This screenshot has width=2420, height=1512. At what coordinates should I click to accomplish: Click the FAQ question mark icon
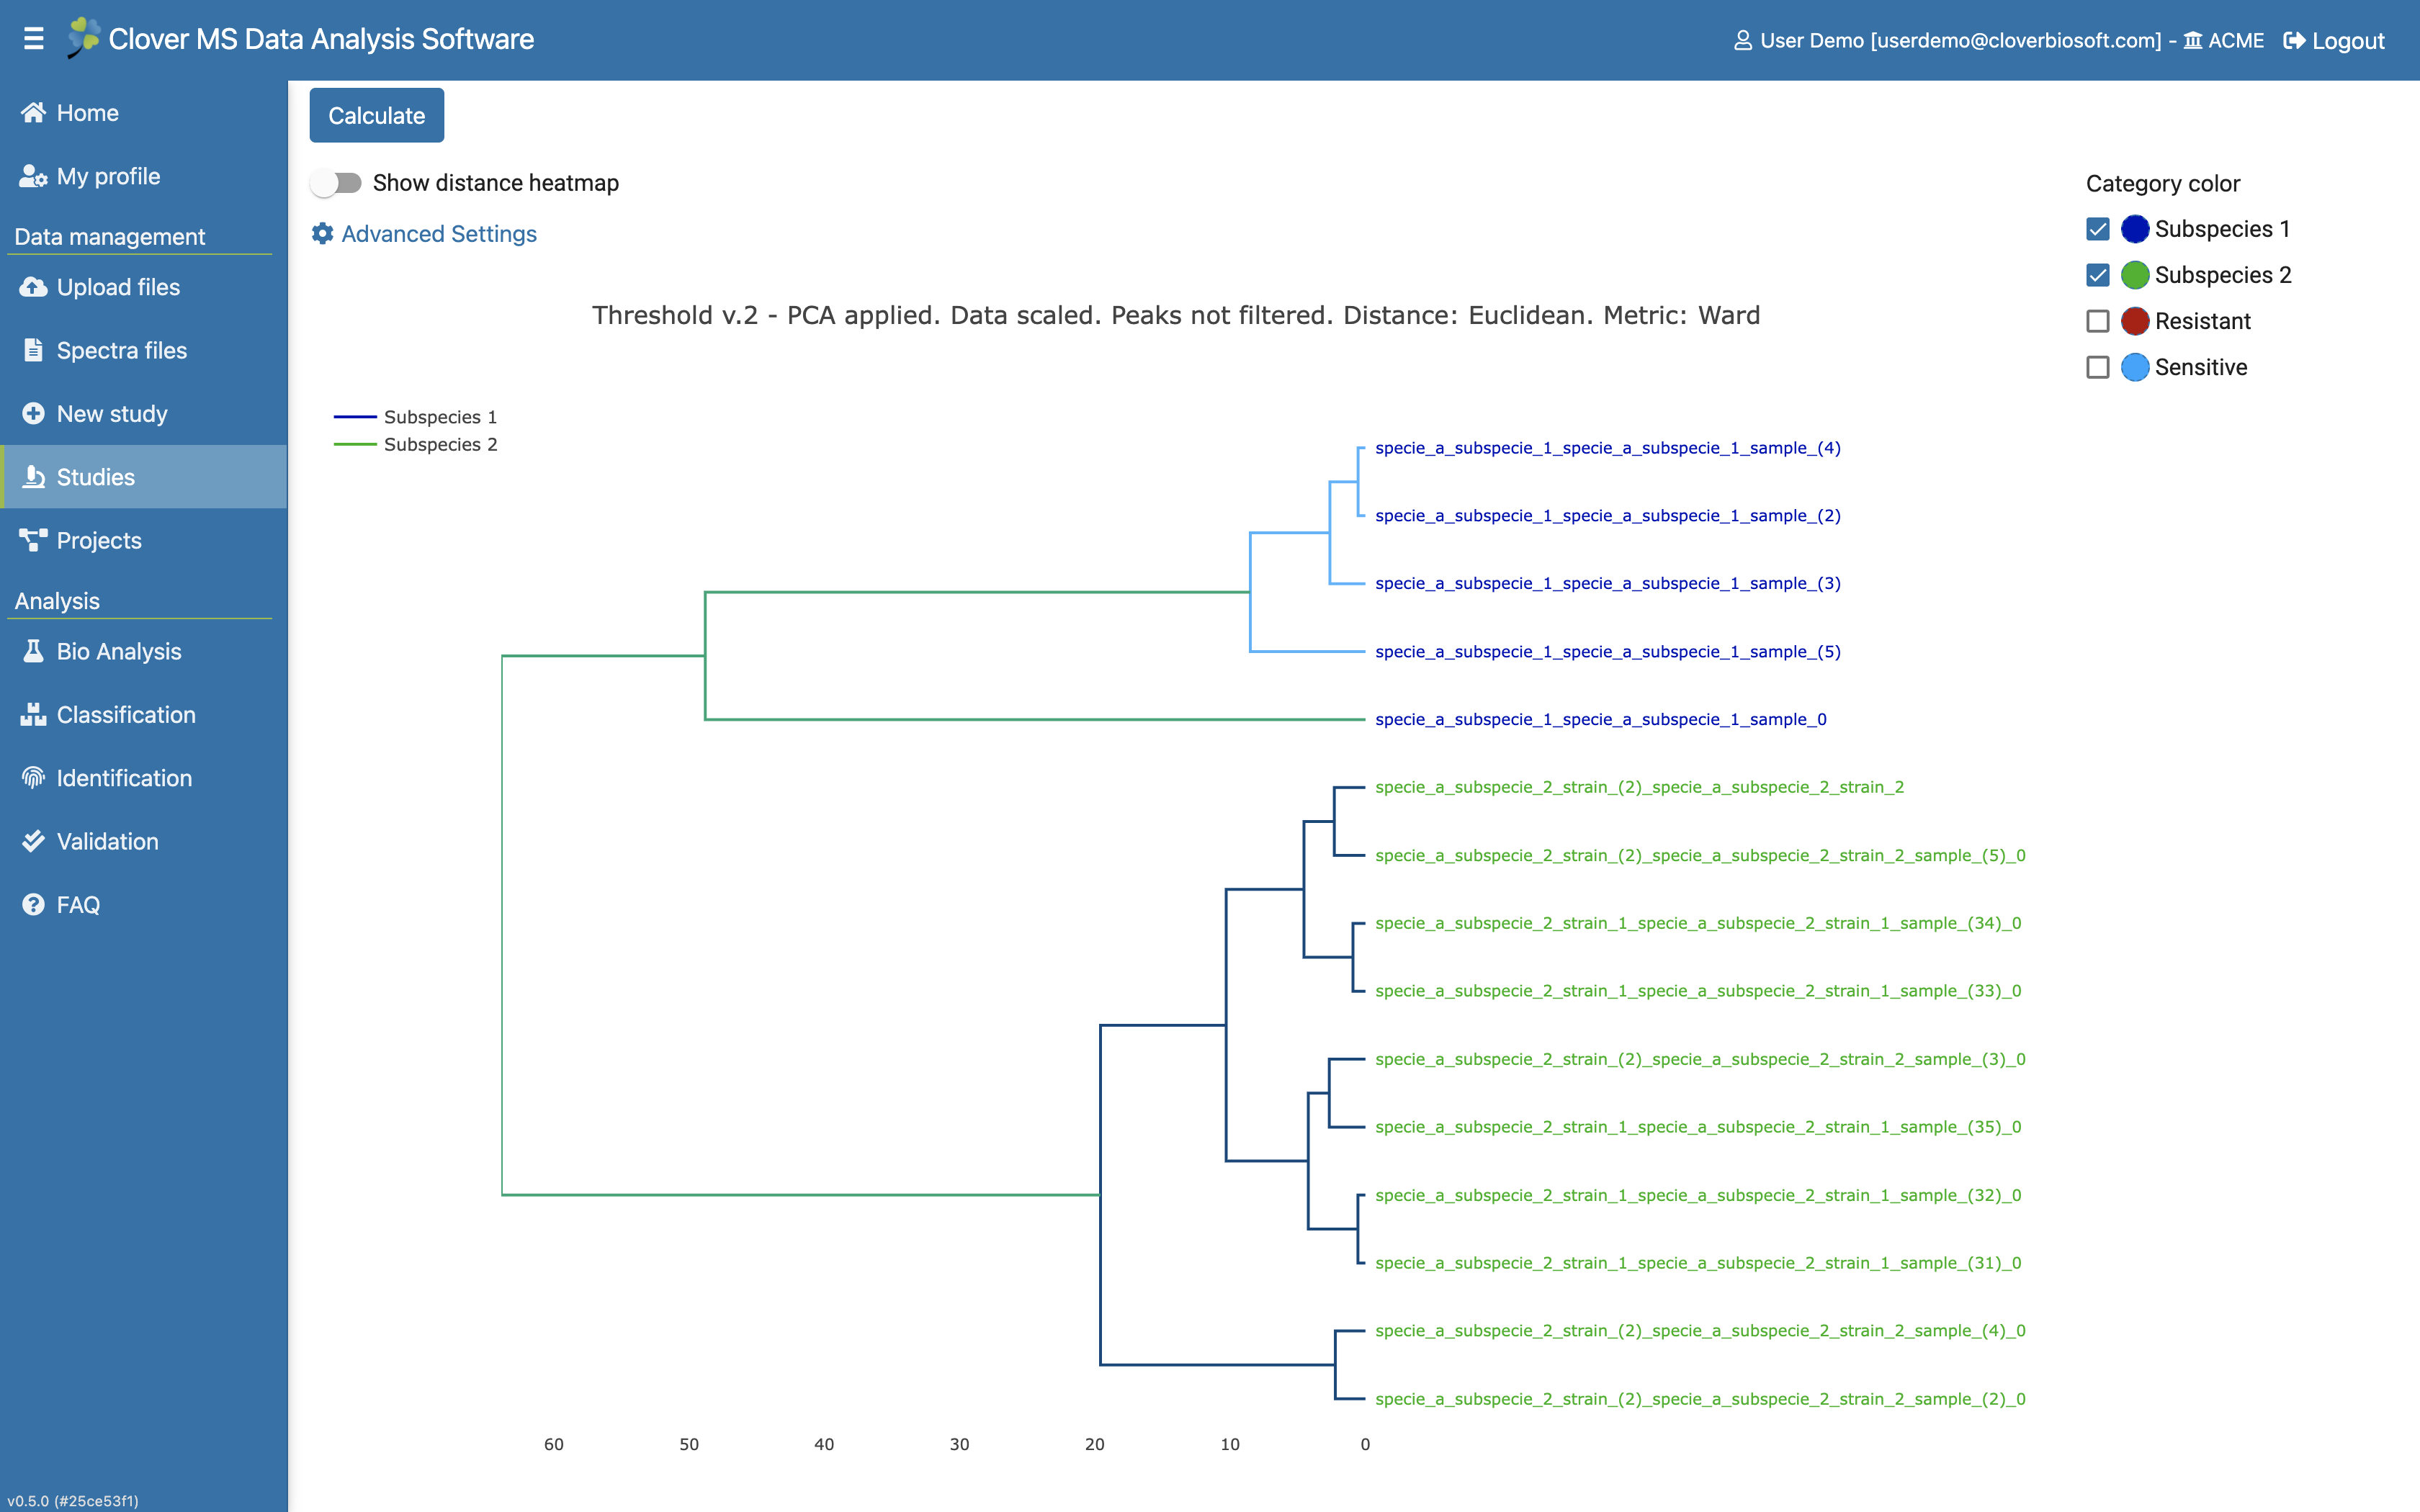pos(33,904)
